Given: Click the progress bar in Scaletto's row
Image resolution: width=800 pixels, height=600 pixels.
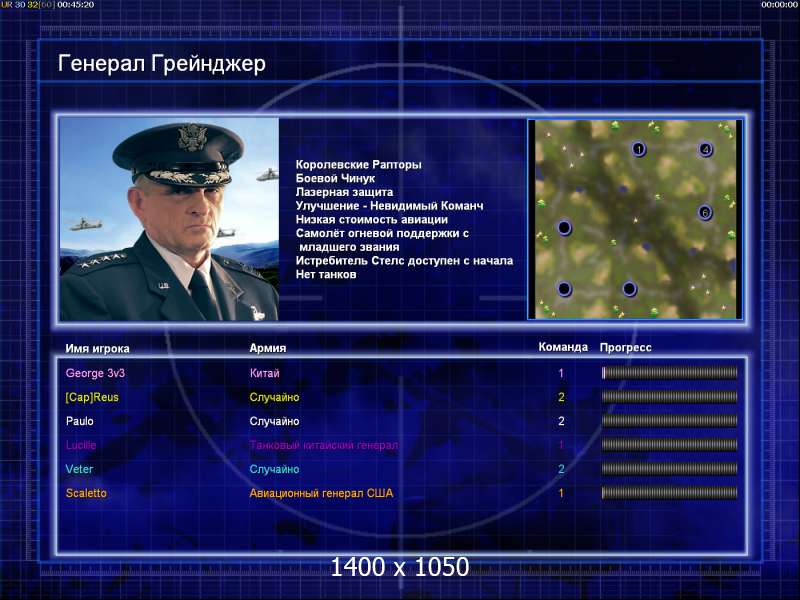Looking at the screenshot, I should (x=669, y=493).
